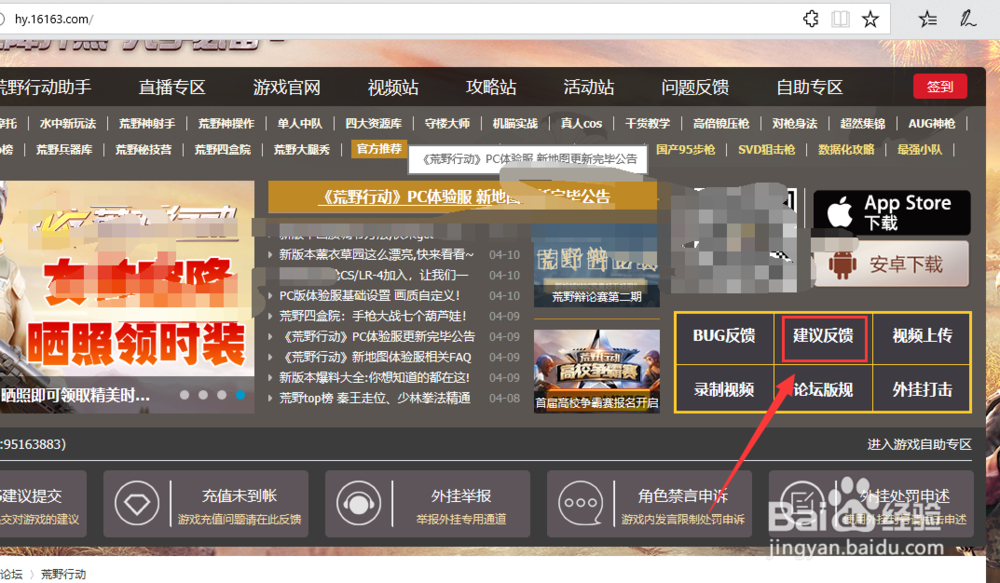This screenshot has width=1000, height=583.
Task: Open the 荒野神射手 link
Action: click(x=147, y=123)
